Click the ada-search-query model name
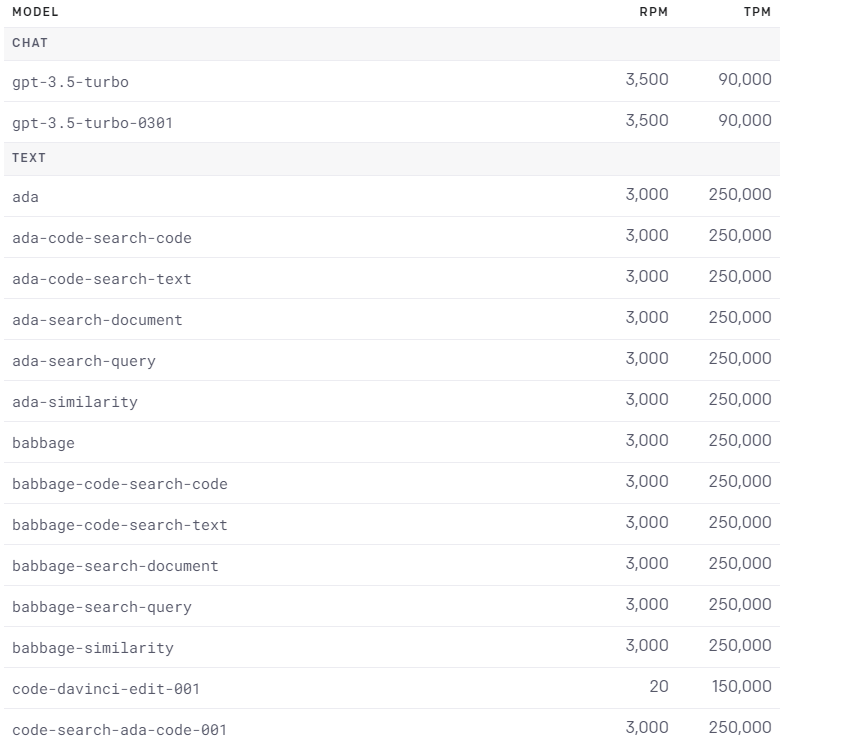 (84, 362)
